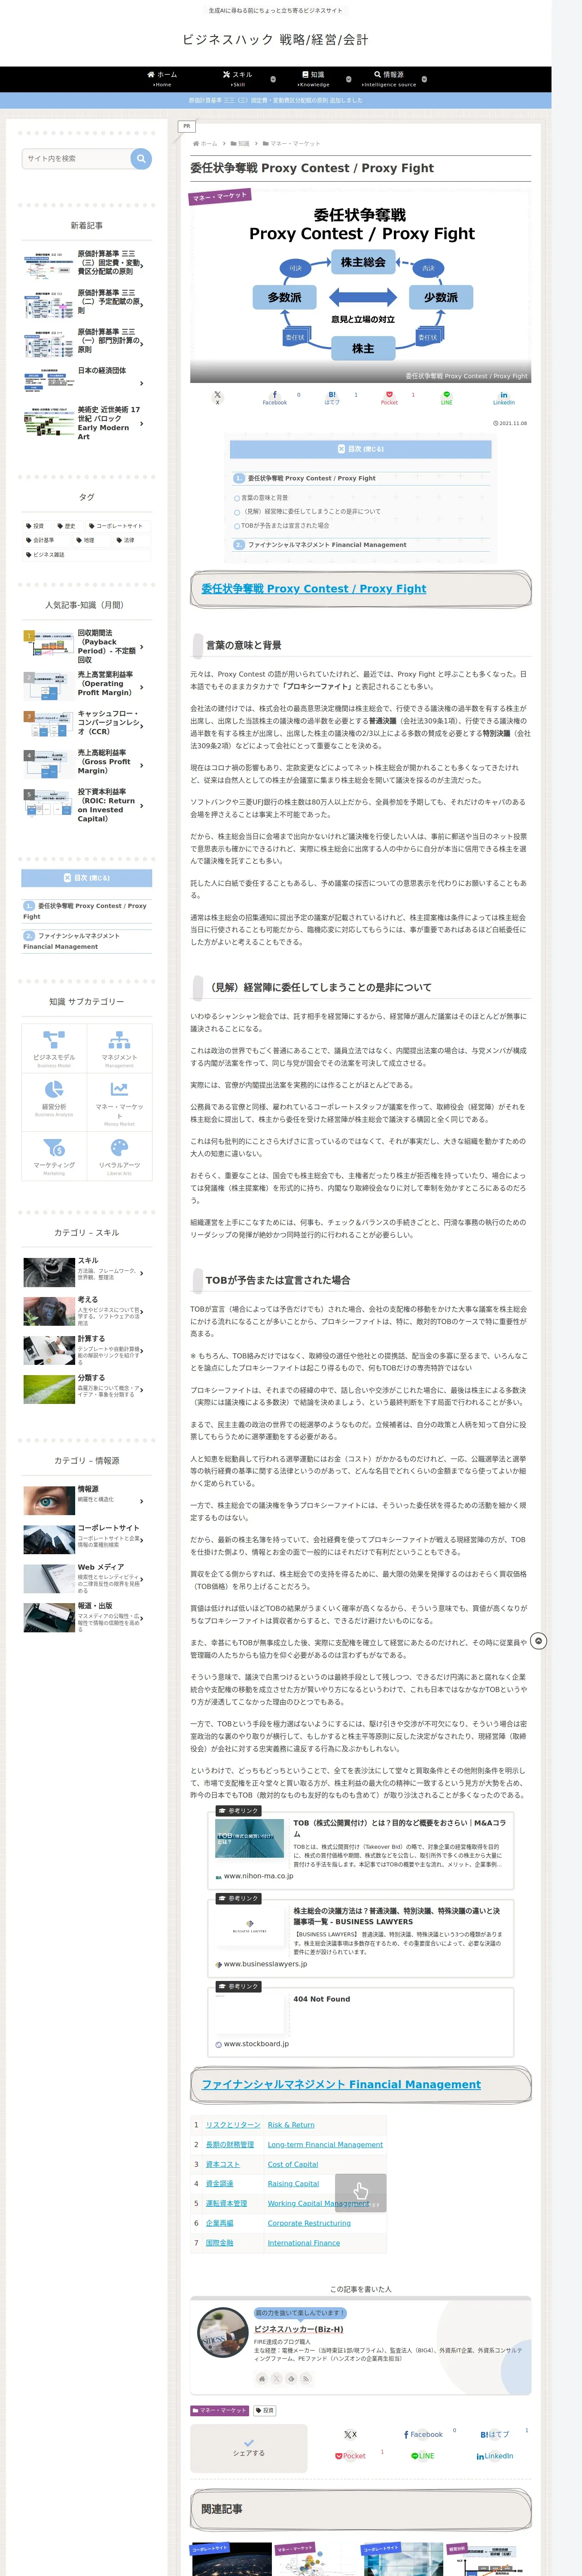This screenshot has width=582, height=2576.
Task: Open 投下資本利益率 ROIC popular article
Action: pos(87,805)
